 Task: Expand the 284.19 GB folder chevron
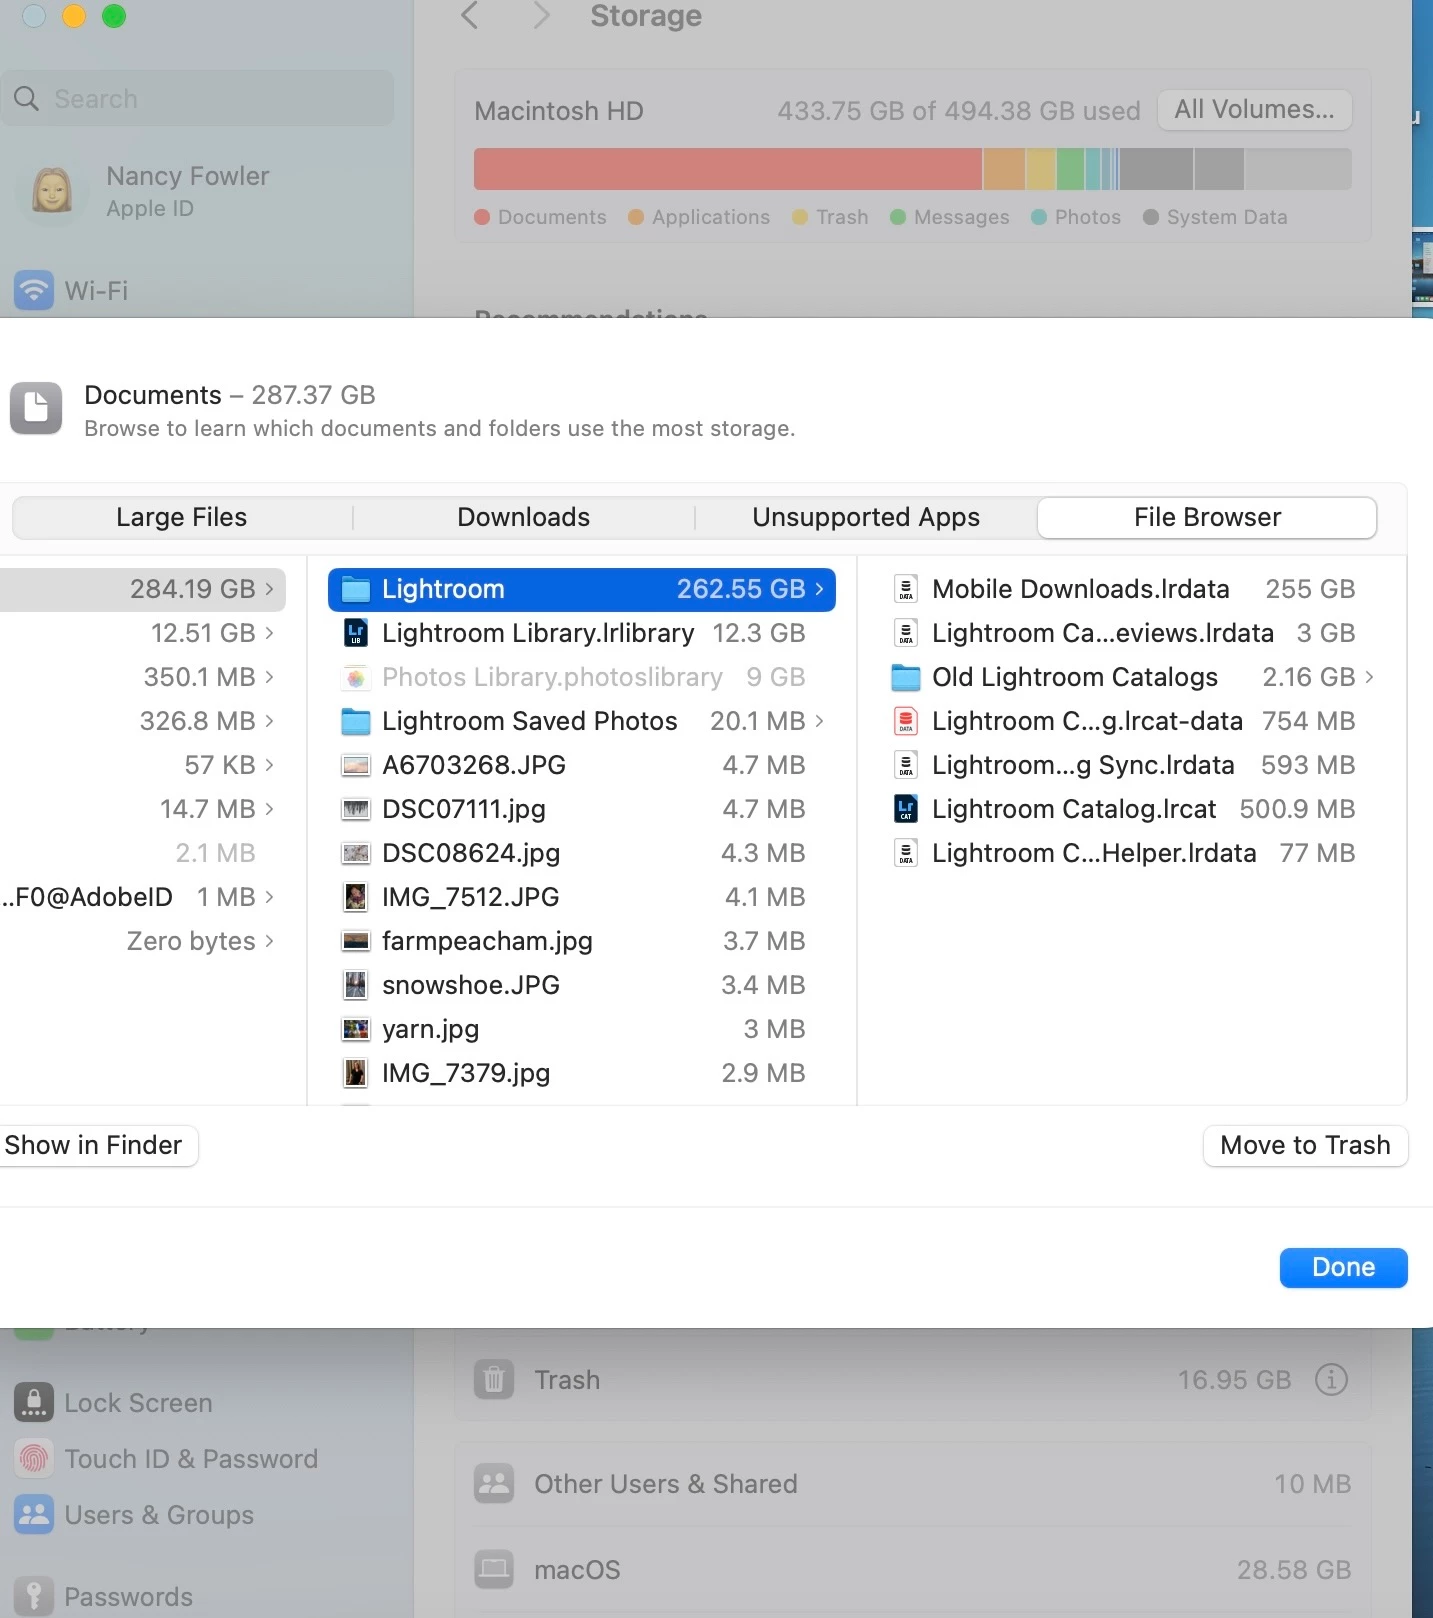[269, 589]
